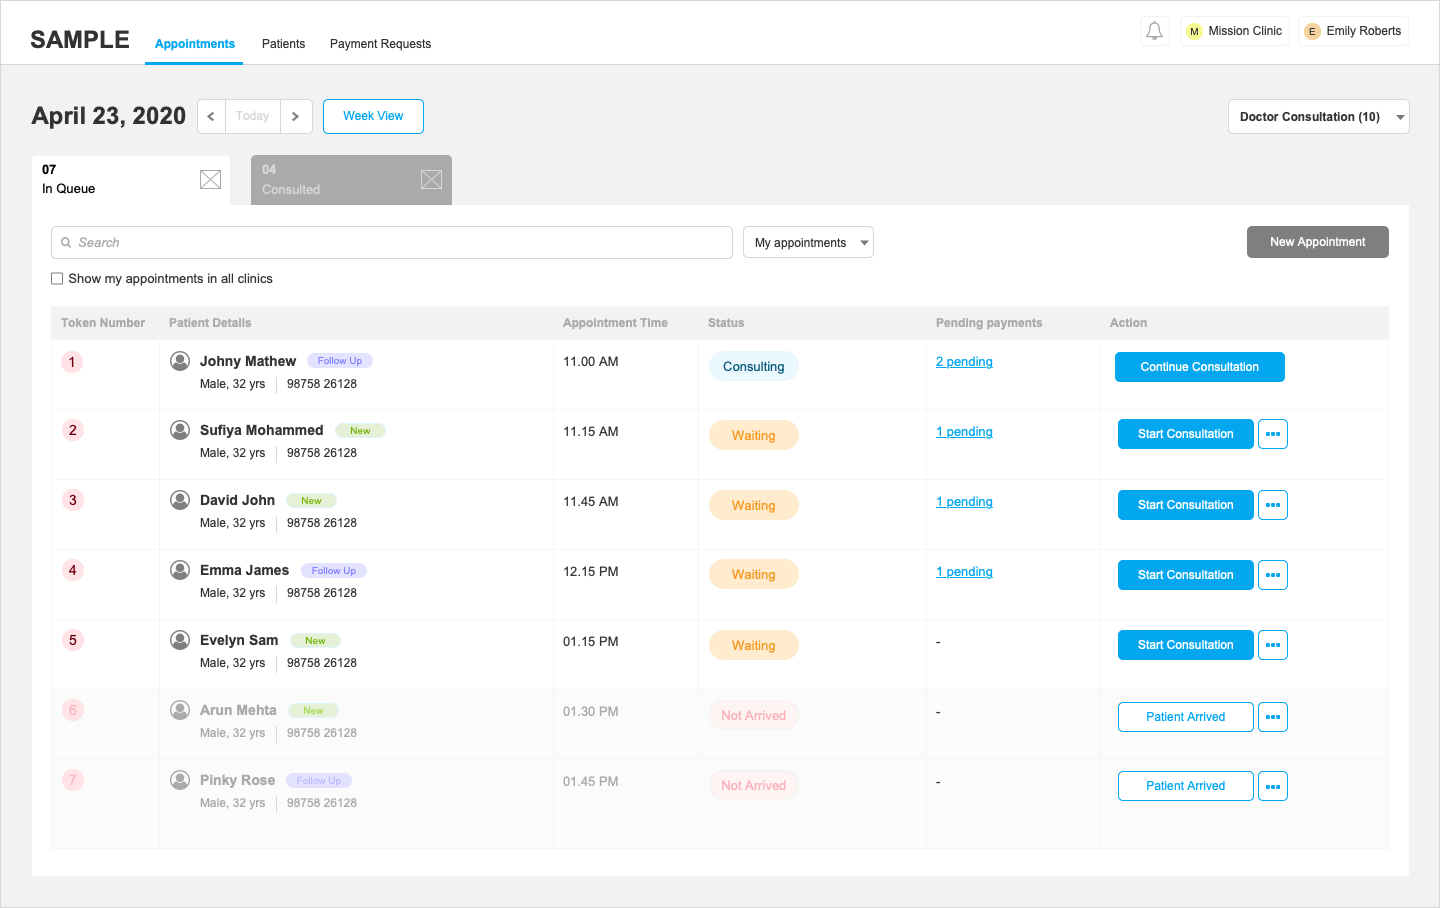Expand the Doctor Consultation (10) dropdown
The image size is (1440, 908).
[x=1318, y=117]
